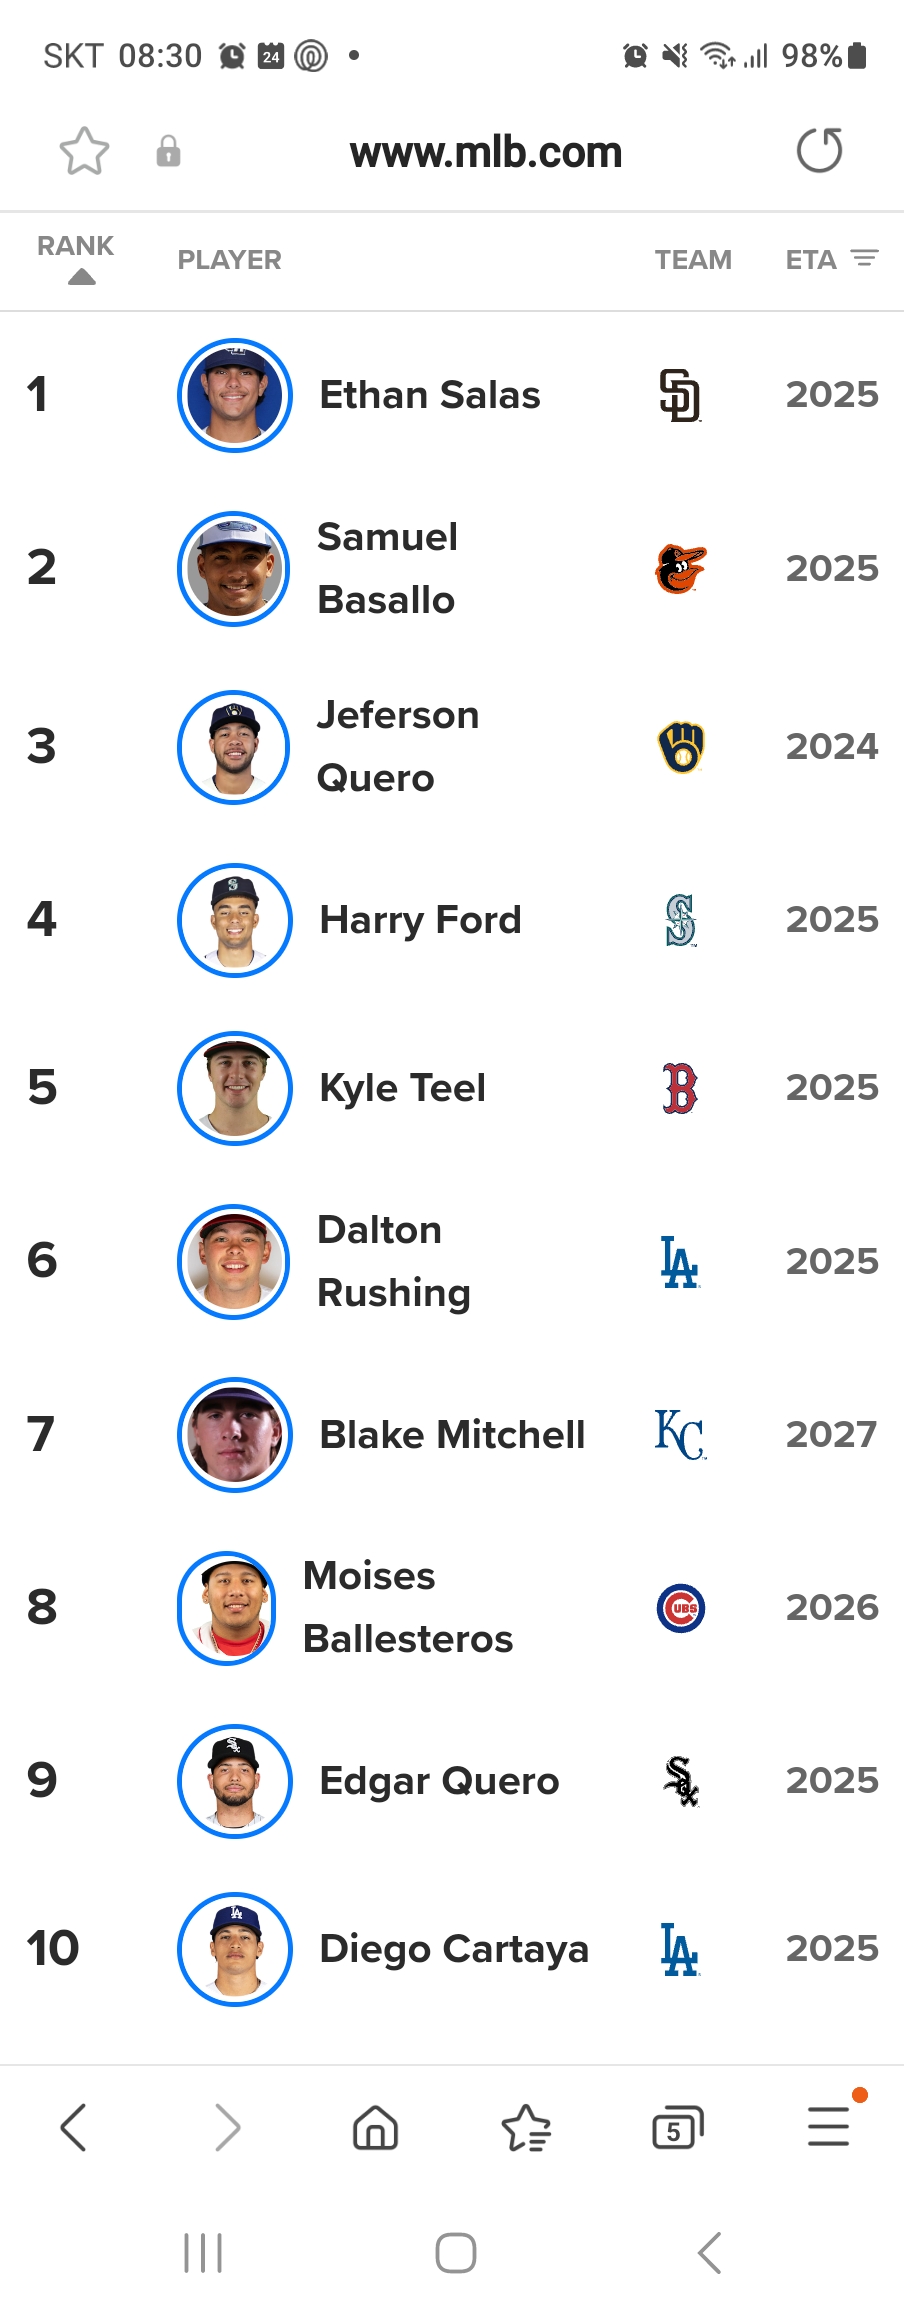Select the PLAYER column header
Screen dimensions: 904x2316
[229, 260]
